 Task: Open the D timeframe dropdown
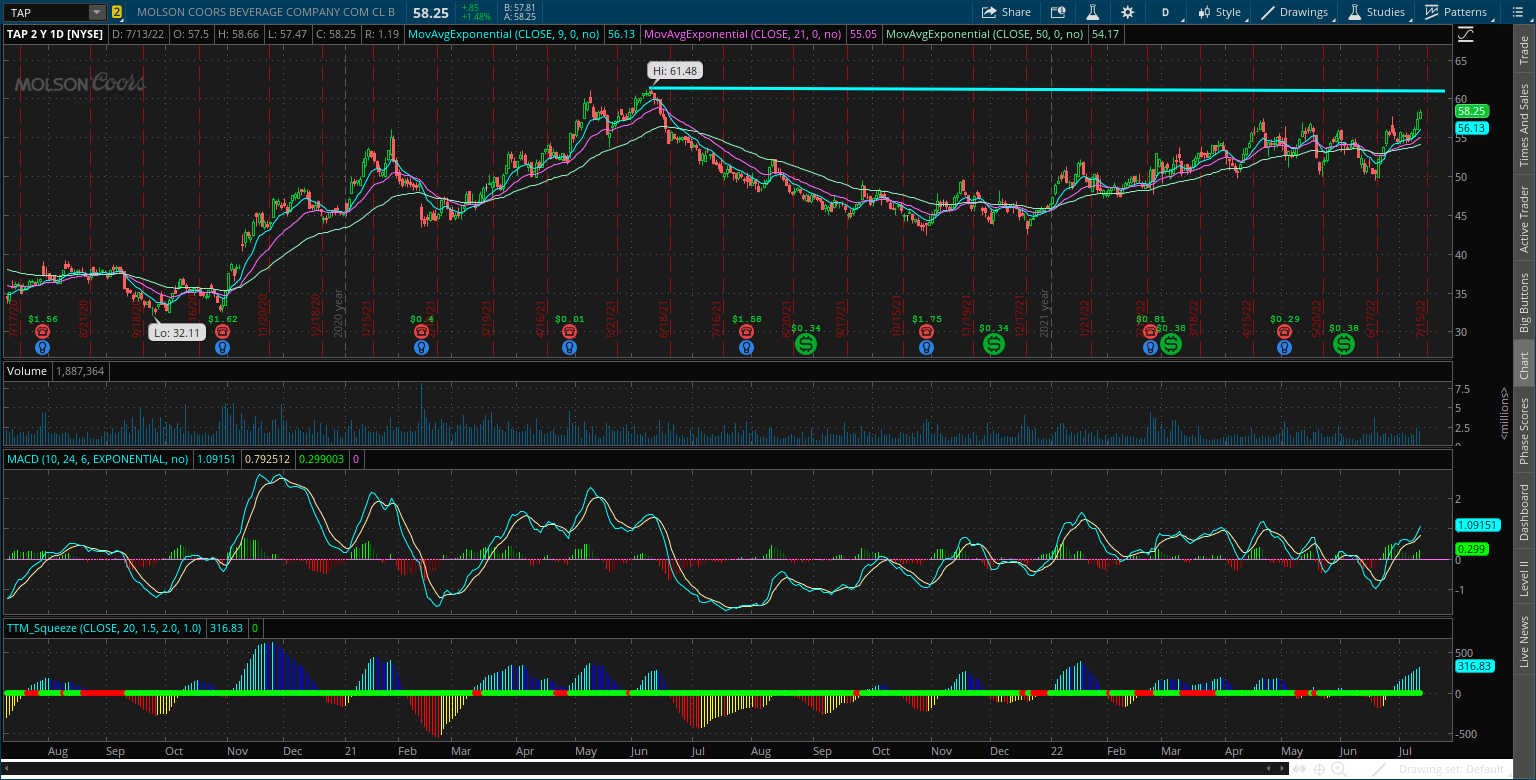[1168, 12]
